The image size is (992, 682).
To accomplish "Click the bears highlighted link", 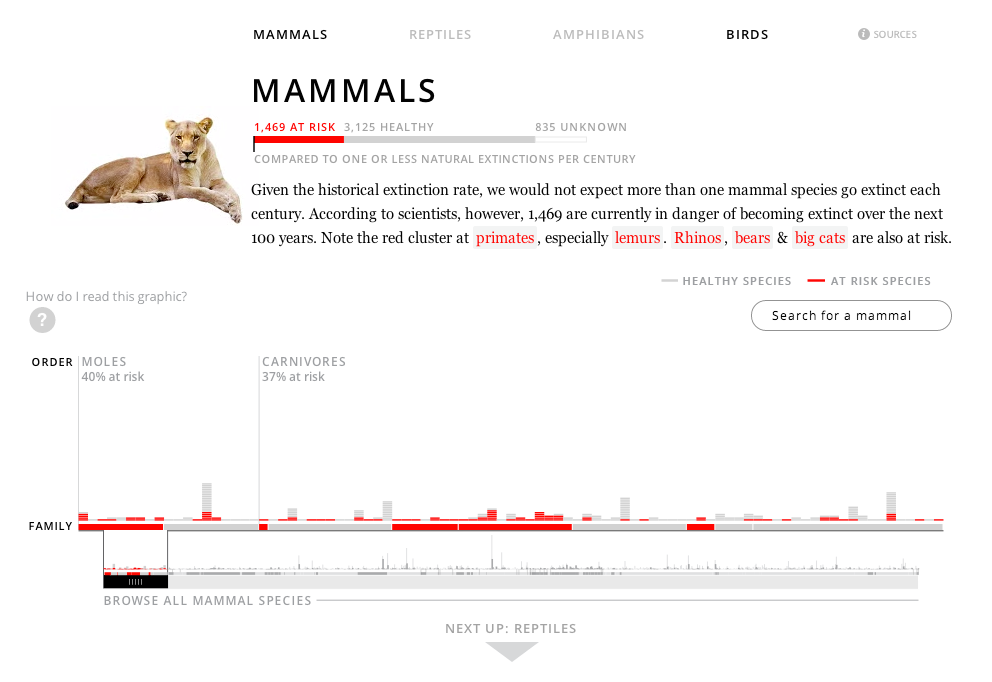I will coord(752,238).
